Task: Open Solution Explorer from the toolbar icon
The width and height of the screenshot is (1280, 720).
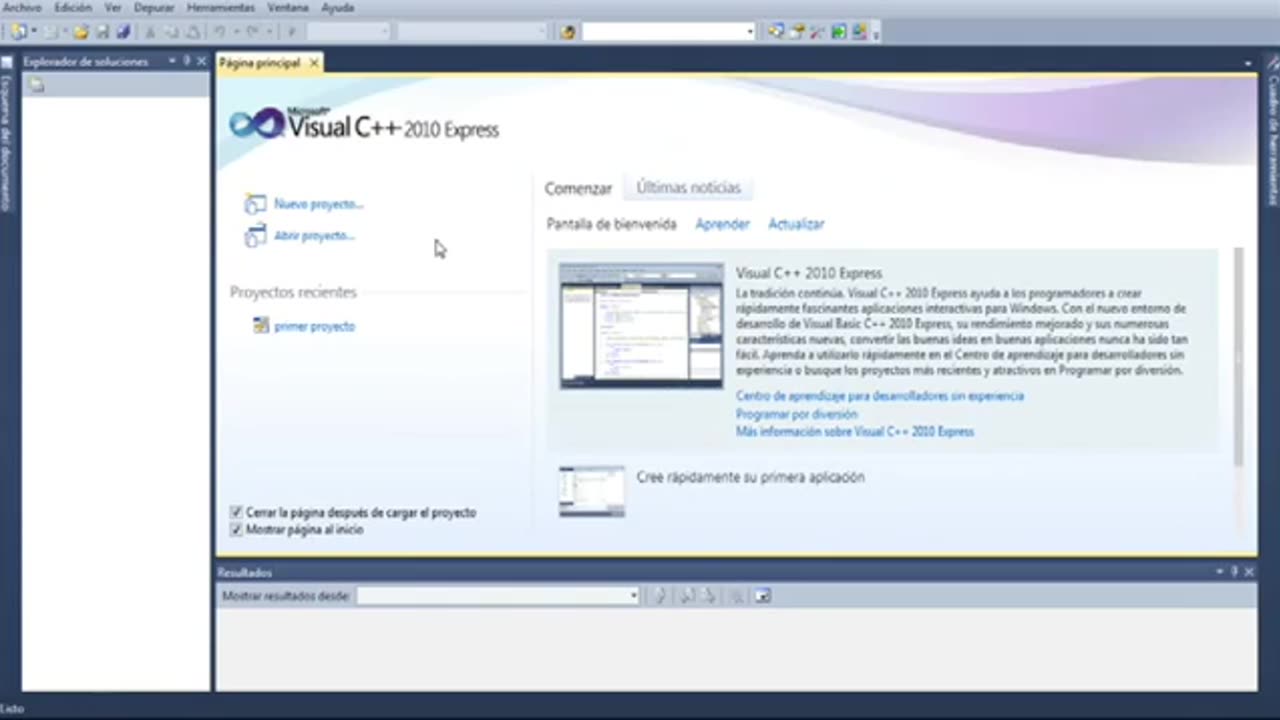Action: click(776, 31)
